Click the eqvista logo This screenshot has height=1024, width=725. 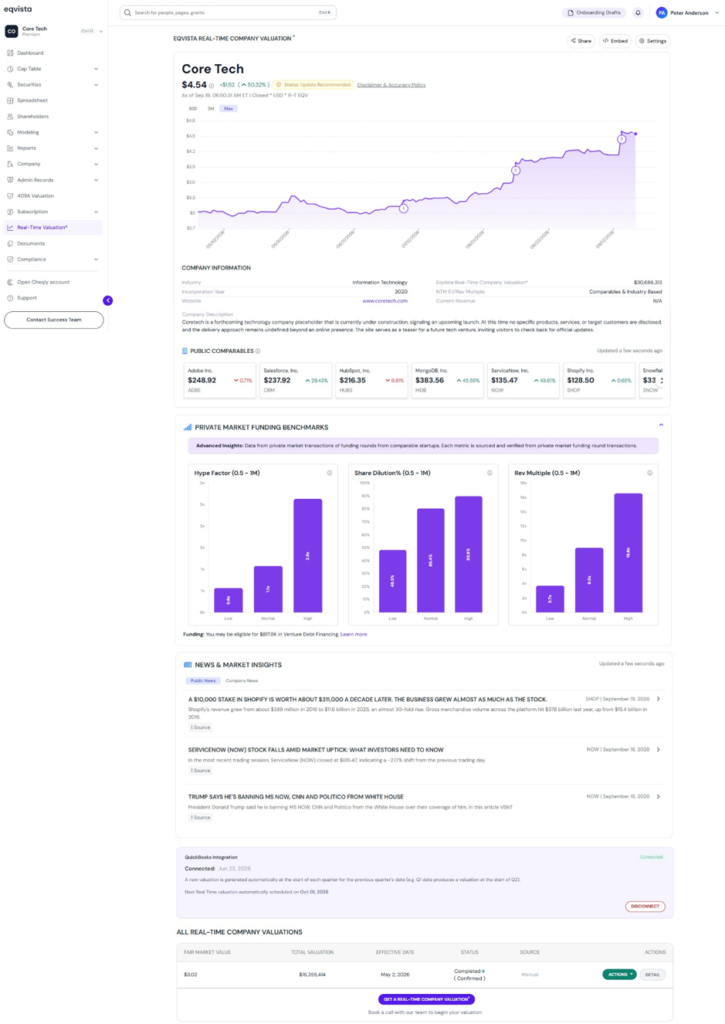(x=18, y=9)
